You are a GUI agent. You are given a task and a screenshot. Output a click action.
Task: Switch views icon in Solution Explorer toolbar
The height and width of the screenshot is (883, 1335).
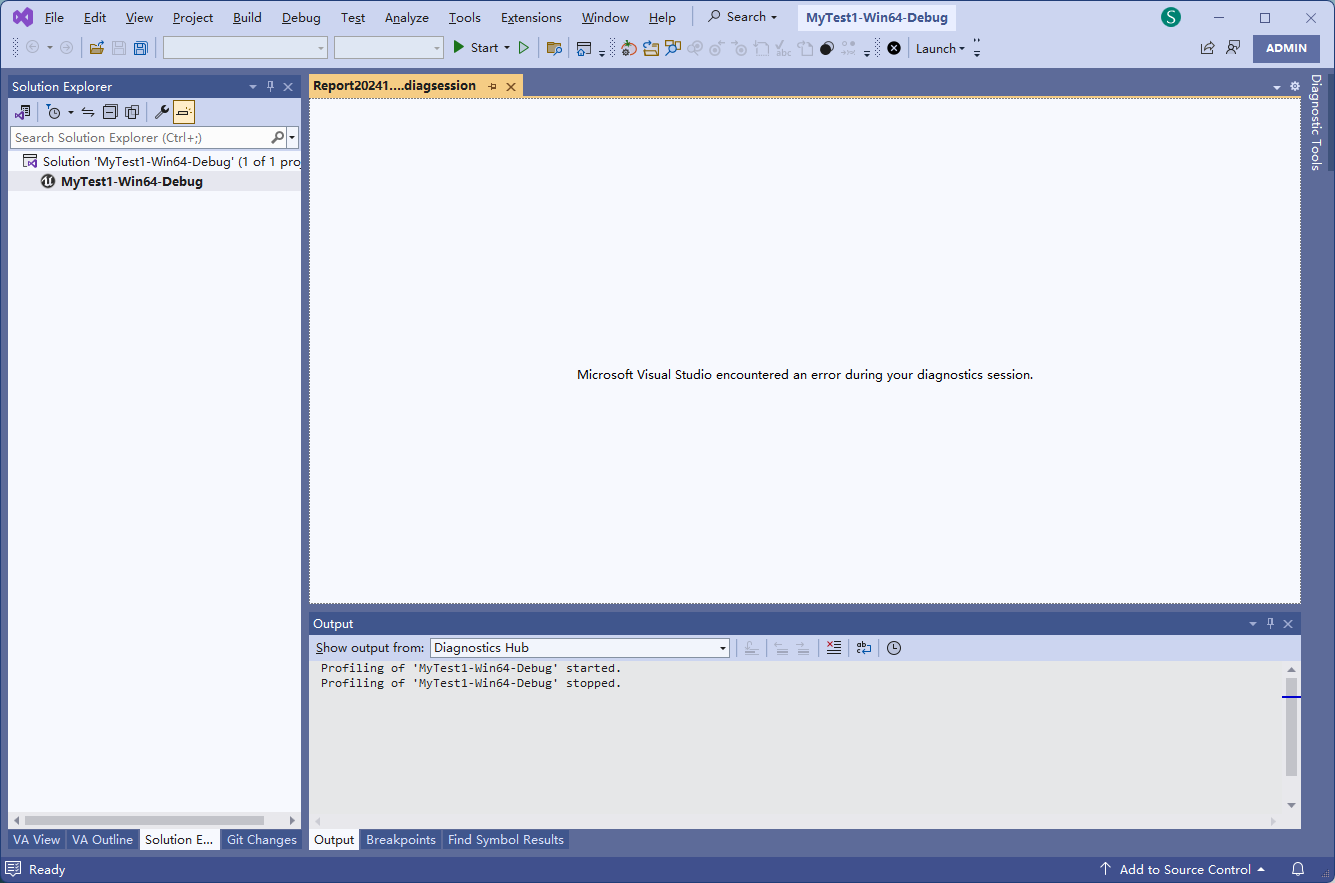pos(22,112)
